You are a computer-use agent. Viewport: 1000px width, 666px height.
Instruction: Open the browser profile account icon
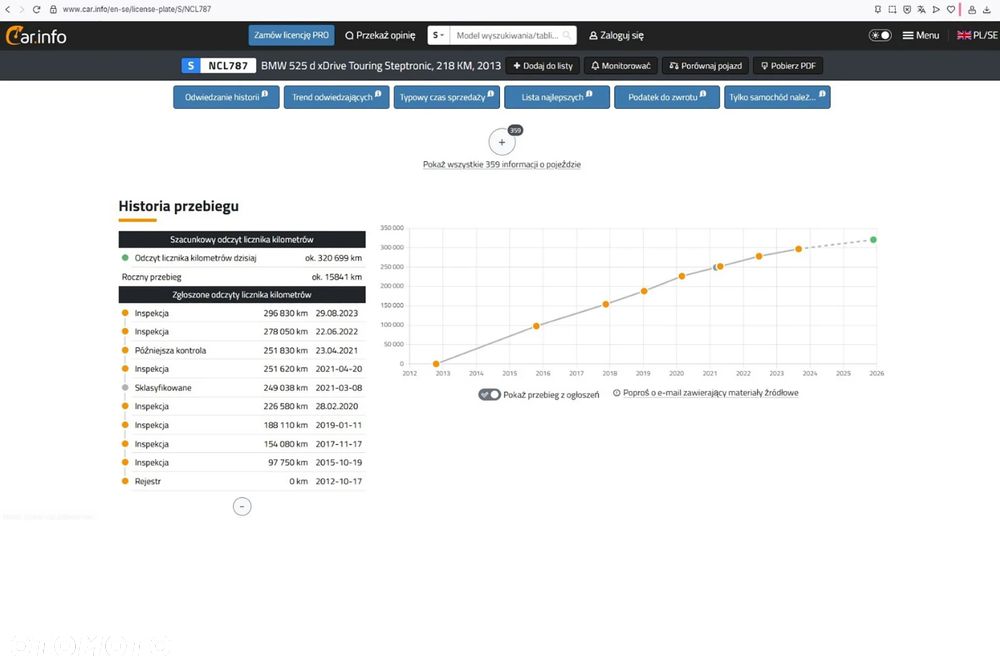coord(972,9)
